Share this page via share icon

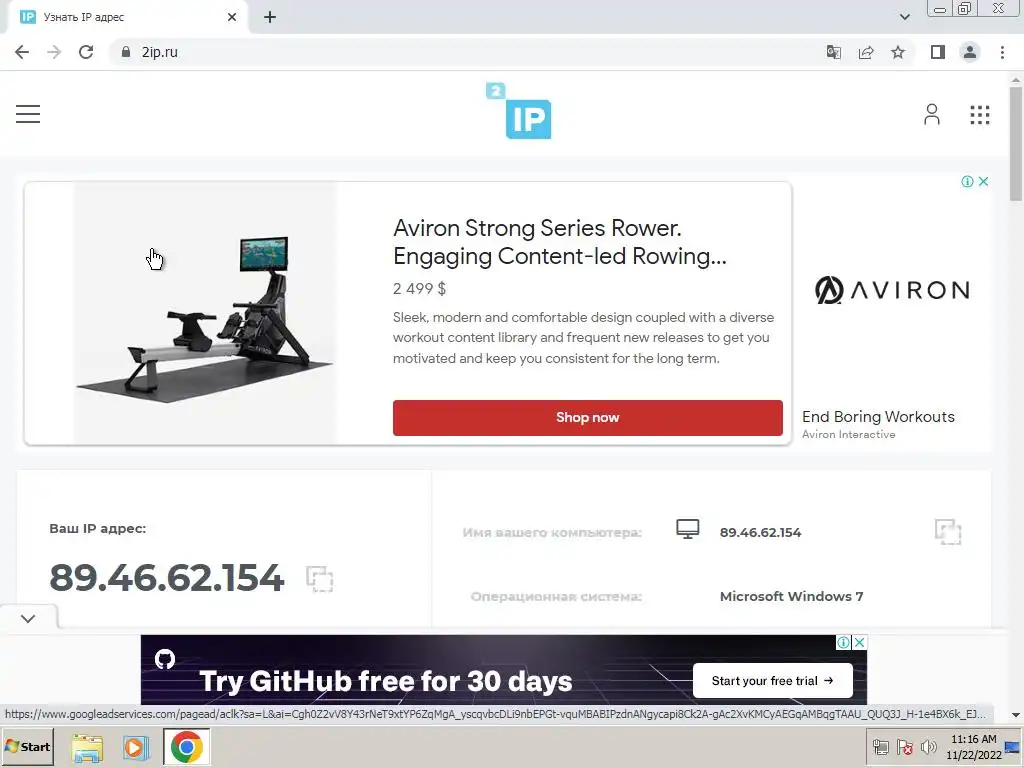point(866,52)
